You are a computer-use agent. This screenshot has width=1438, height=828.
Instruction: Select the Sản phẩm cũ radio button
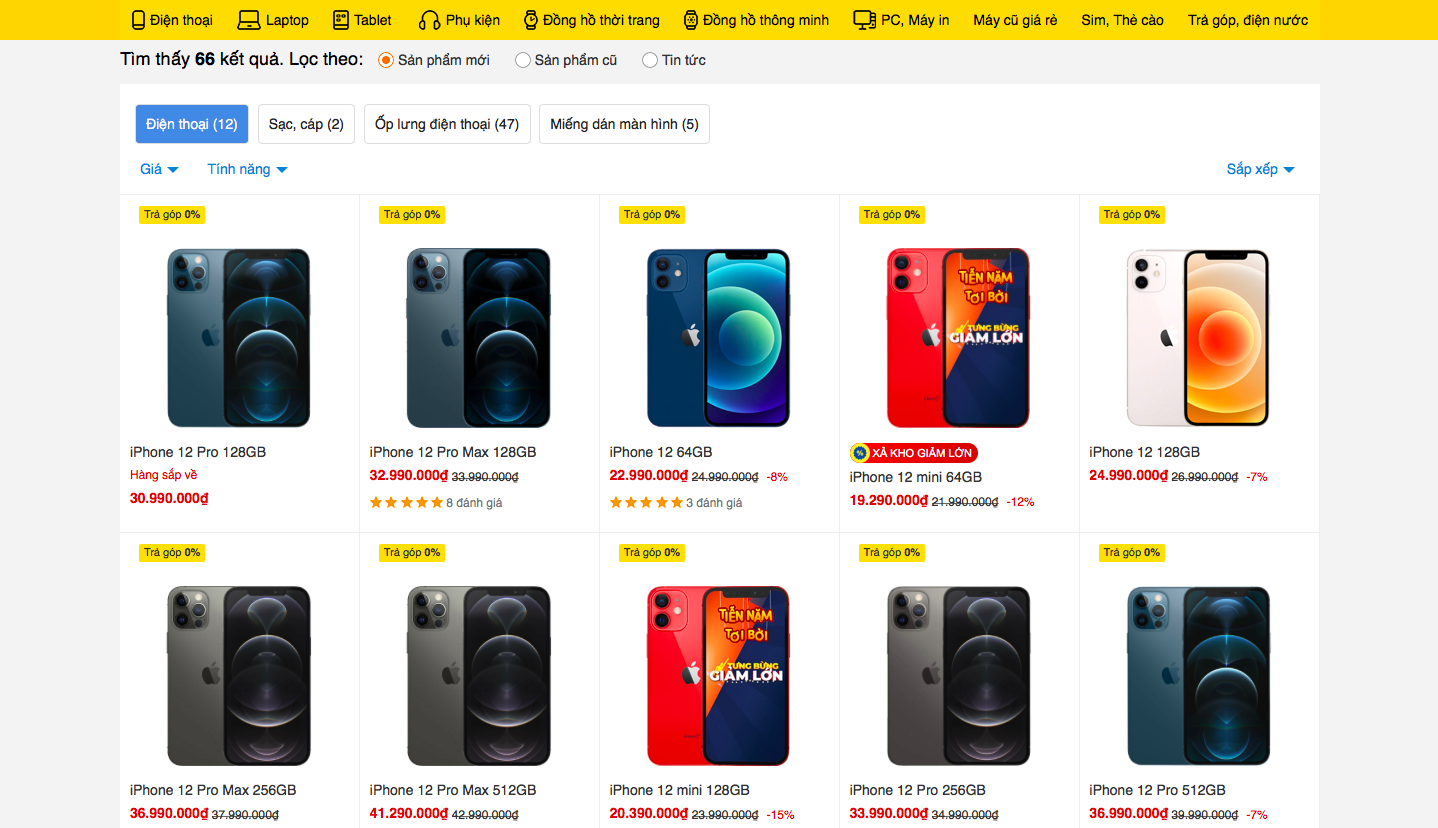pyautogui.click(x=523, y=60)
